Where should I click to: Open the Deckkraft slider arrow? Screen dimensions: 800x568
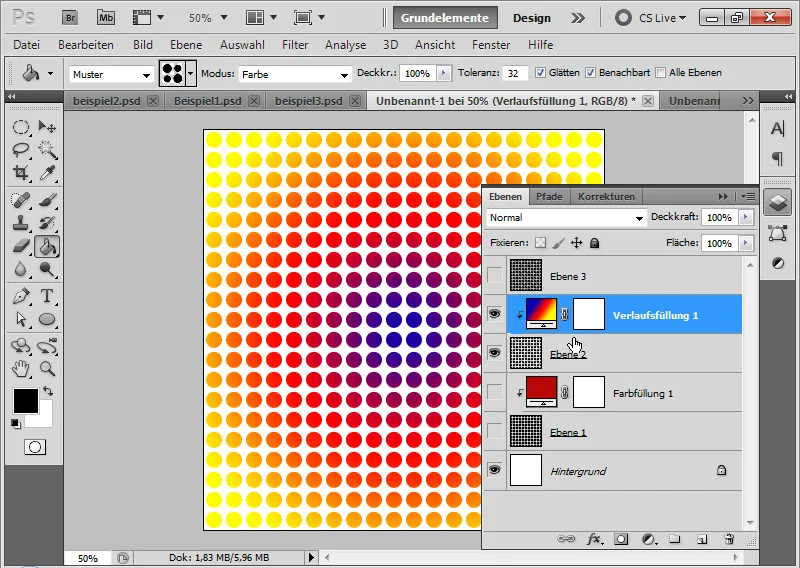[745, 217]
